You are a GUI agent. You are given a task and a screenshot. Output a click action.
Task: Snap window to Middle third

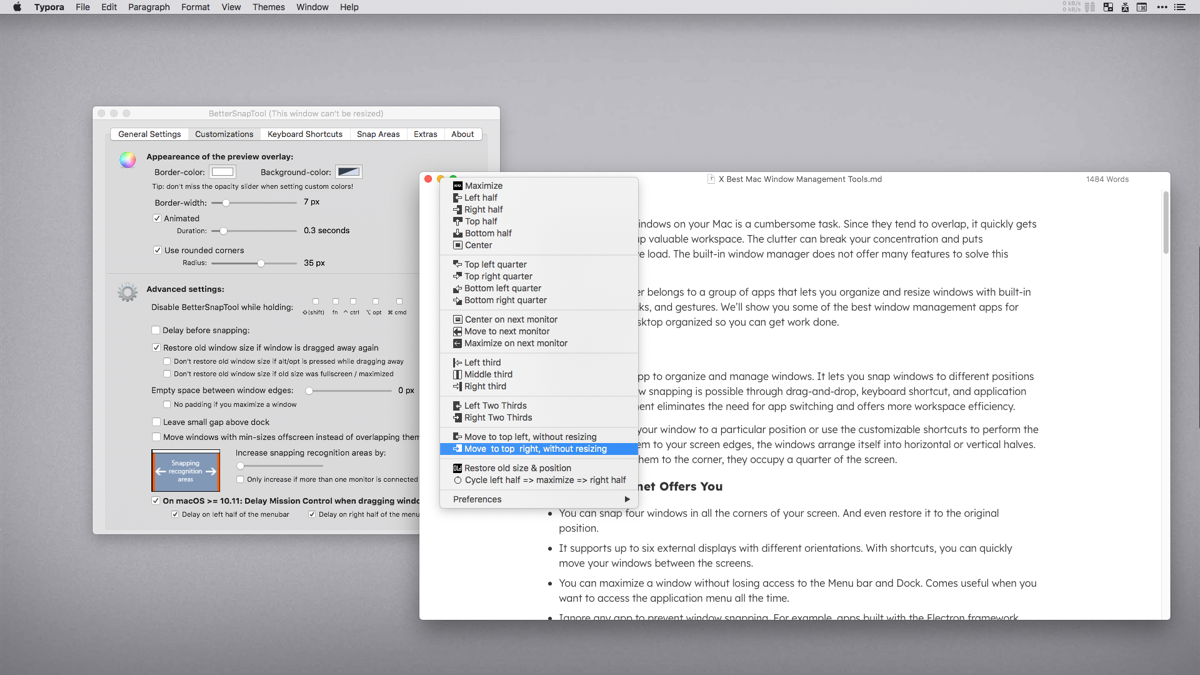[538, 374]
